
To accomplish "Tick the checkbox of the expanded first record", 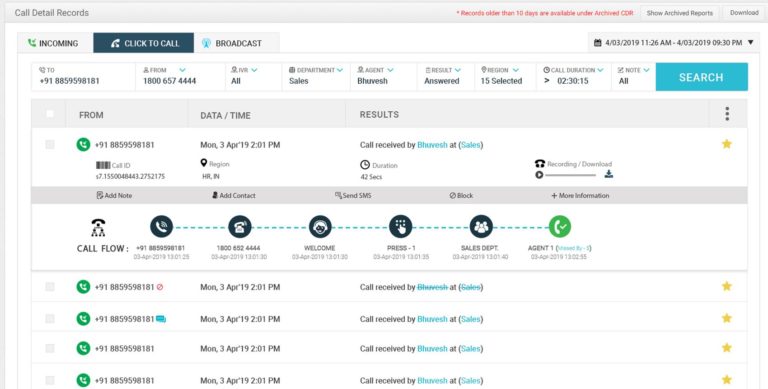I will (49, 145).
